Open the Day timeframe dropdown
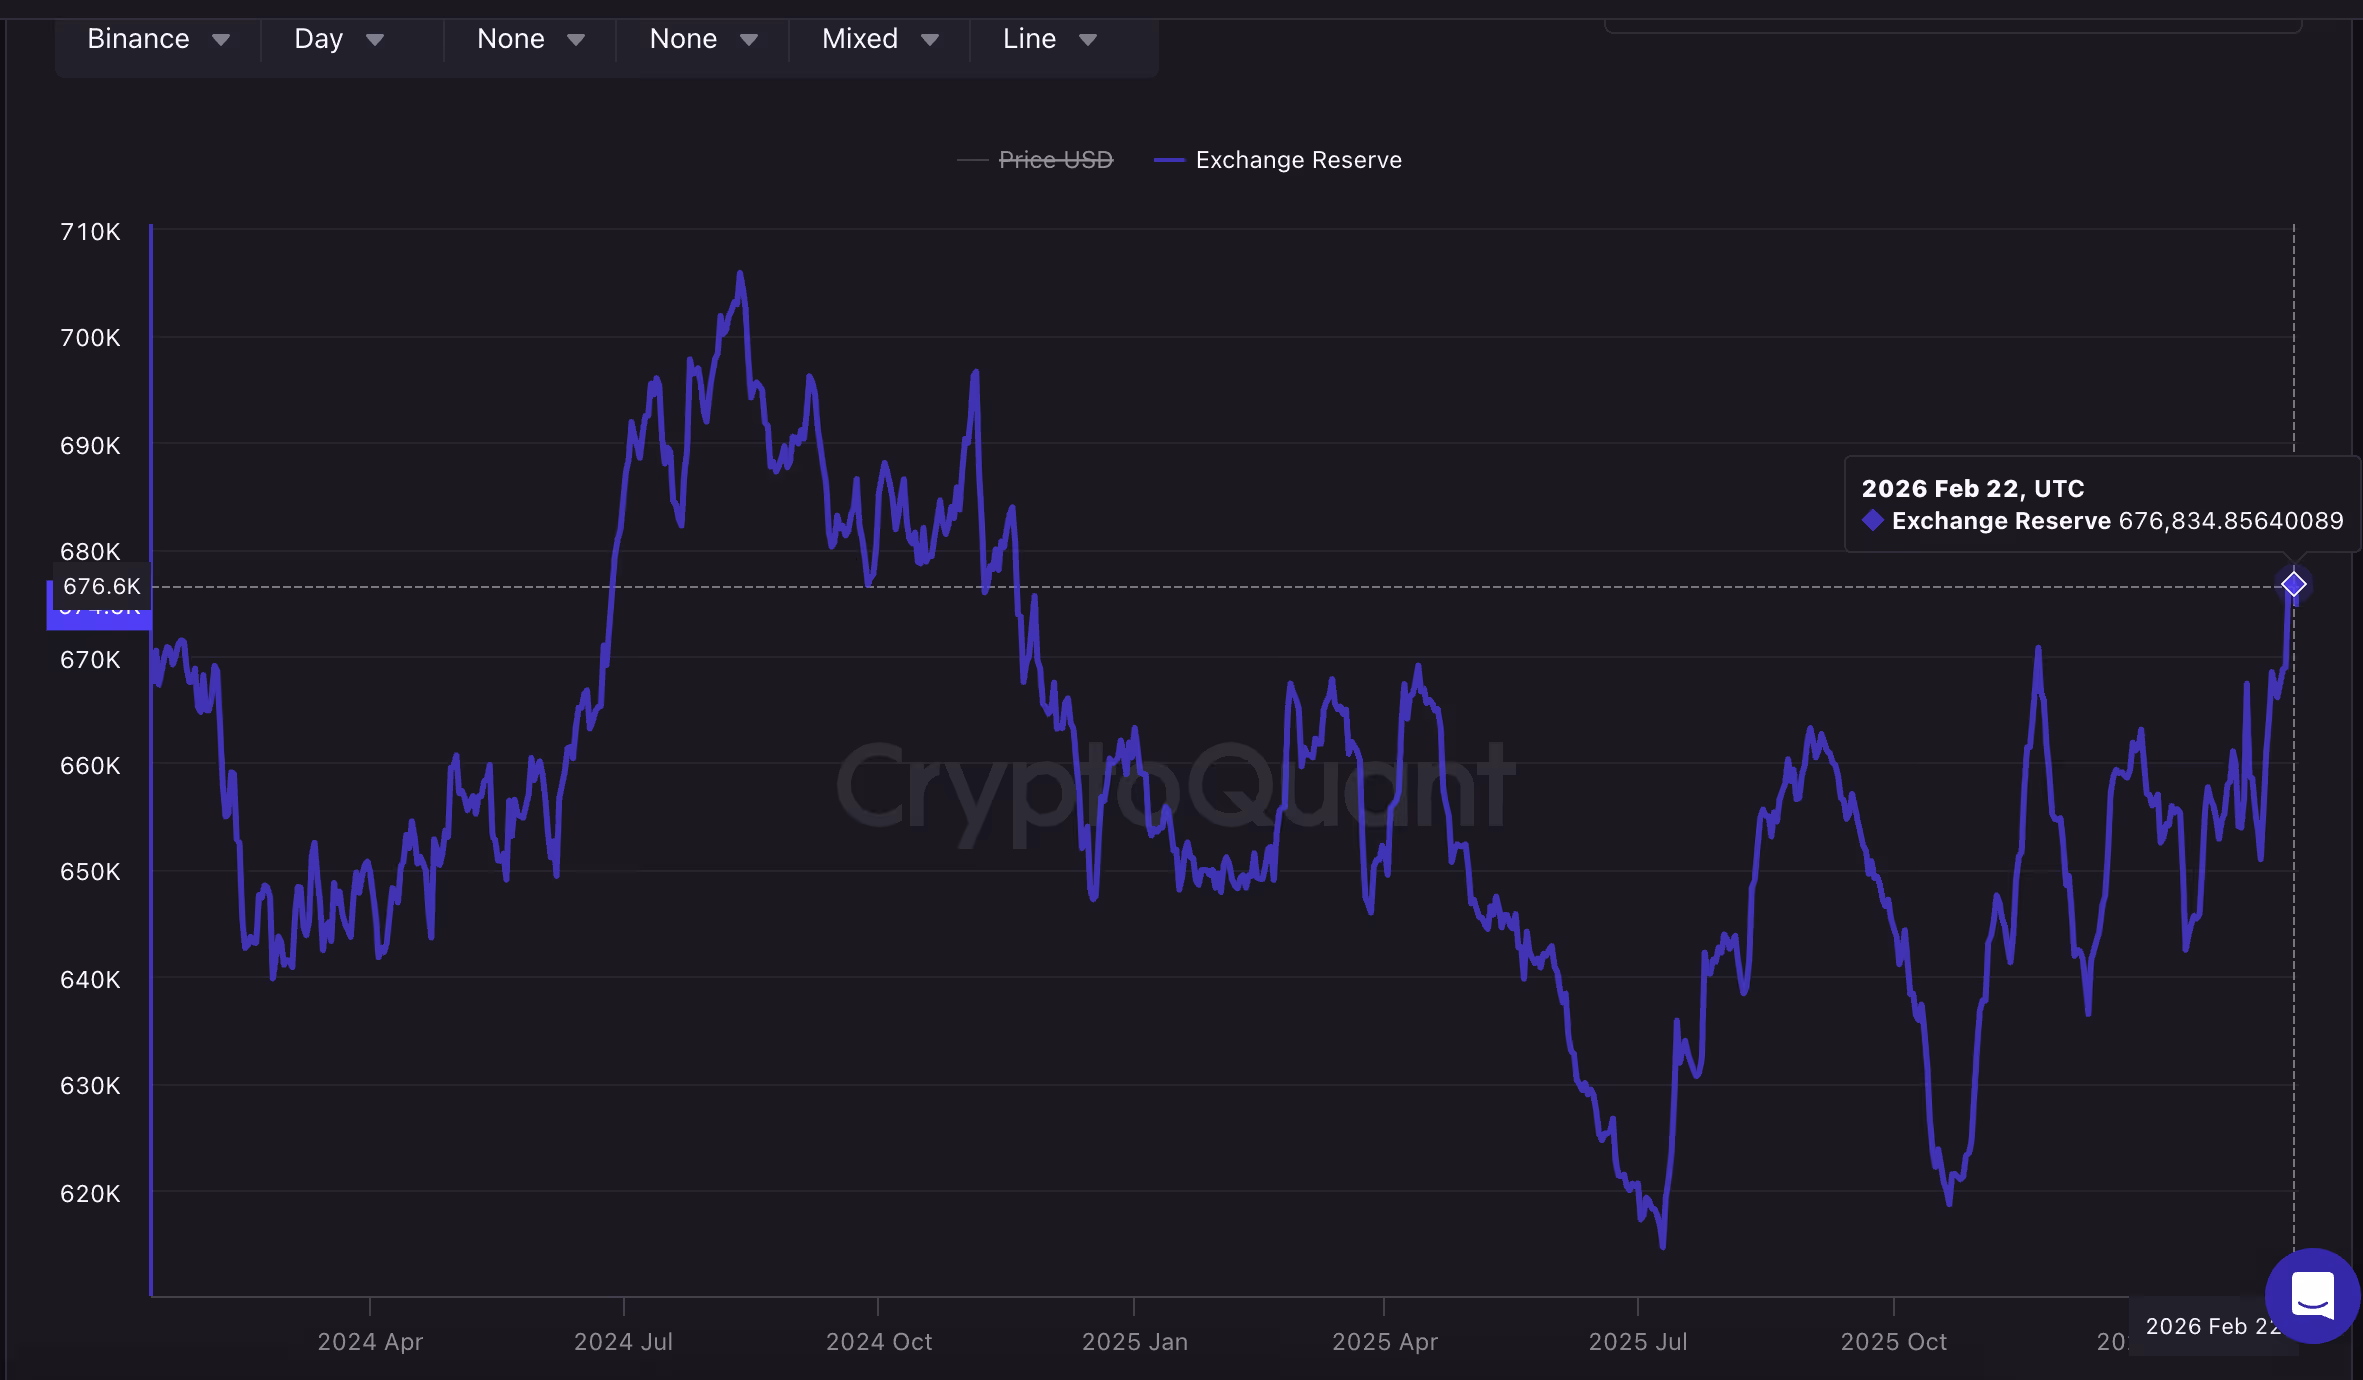2363x1380 pixels. click(x=318, y=39)
